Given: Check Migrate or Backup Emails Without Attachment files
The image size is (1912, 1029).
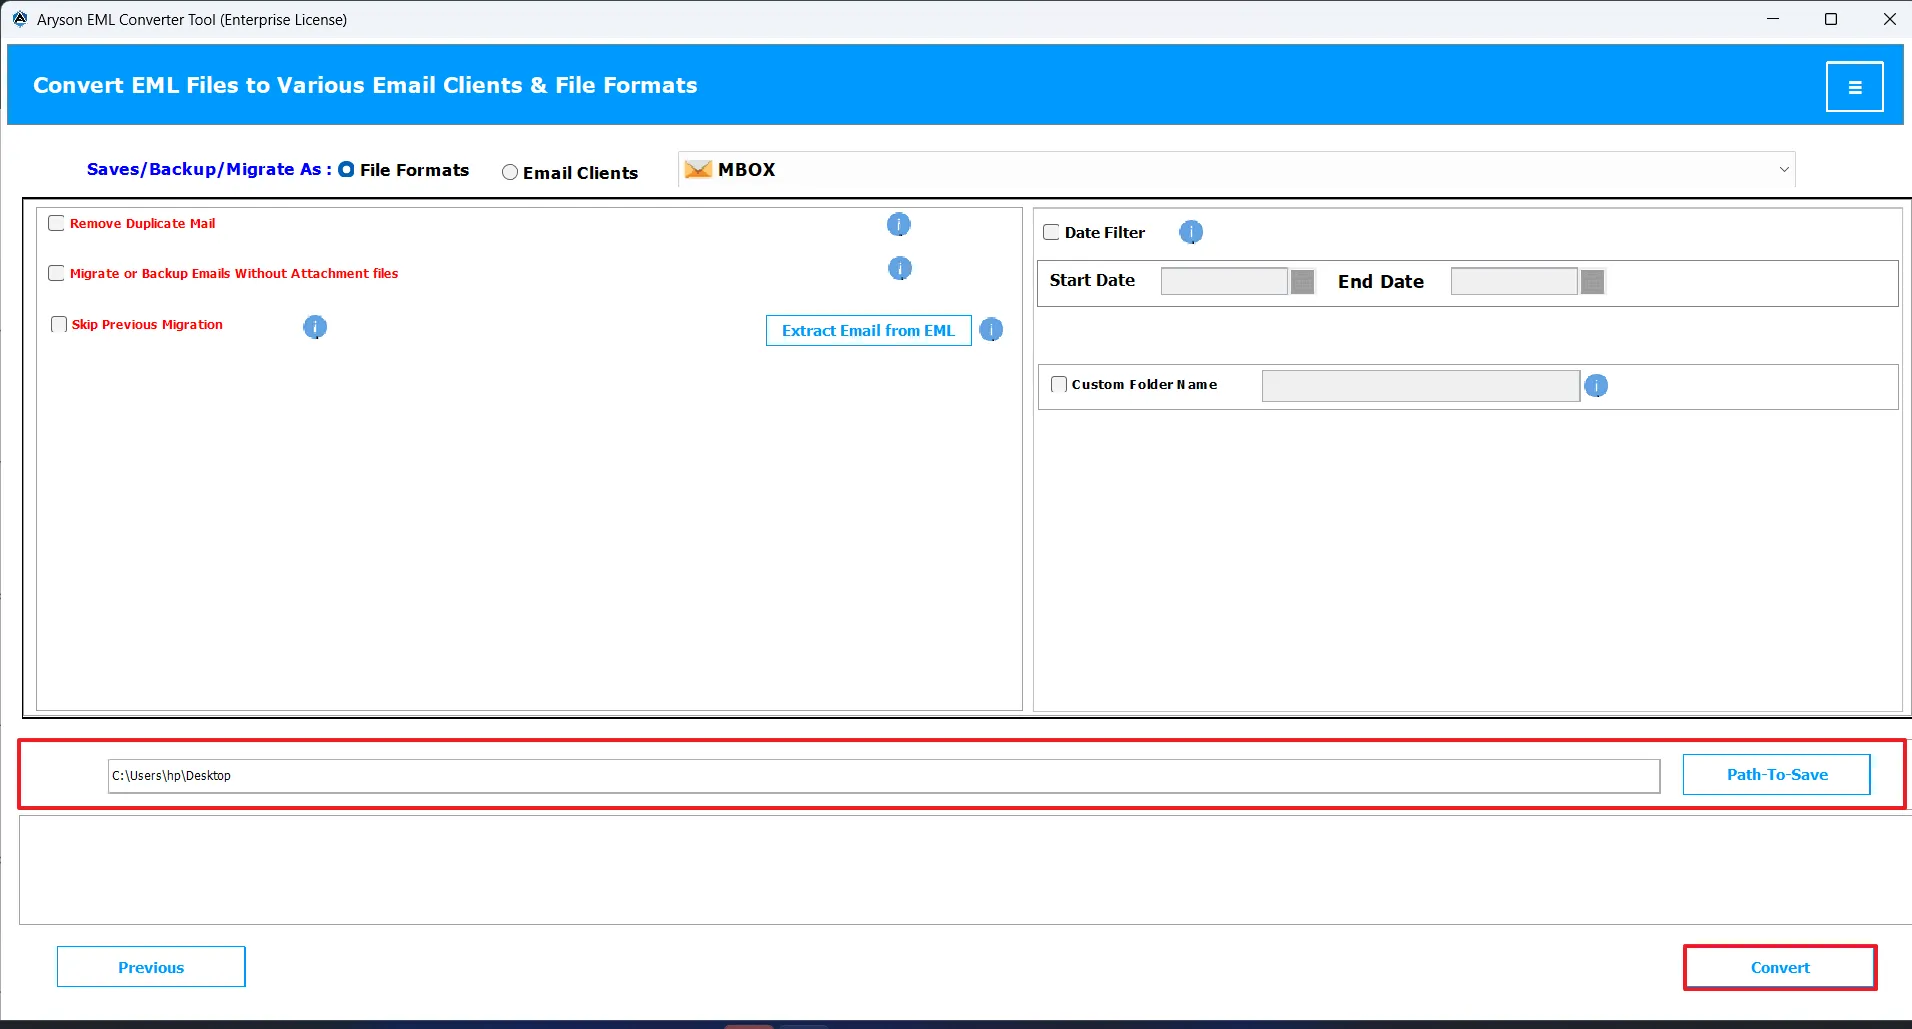Looking at the screenshot, I should (57, 273).
